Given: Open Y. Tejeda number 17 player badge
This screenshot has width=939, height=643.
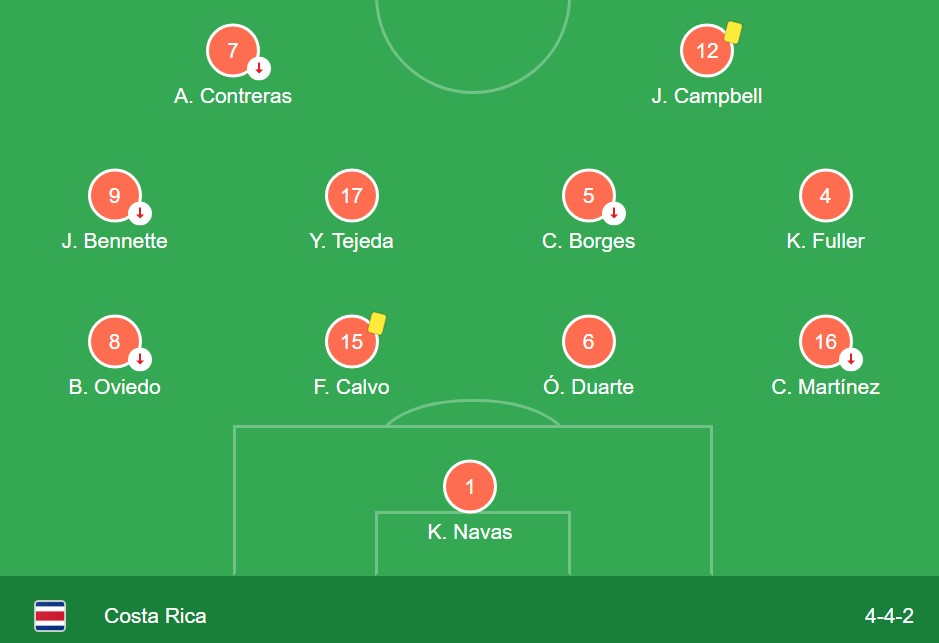Looking at the screenshot, I should pos(352,195).
